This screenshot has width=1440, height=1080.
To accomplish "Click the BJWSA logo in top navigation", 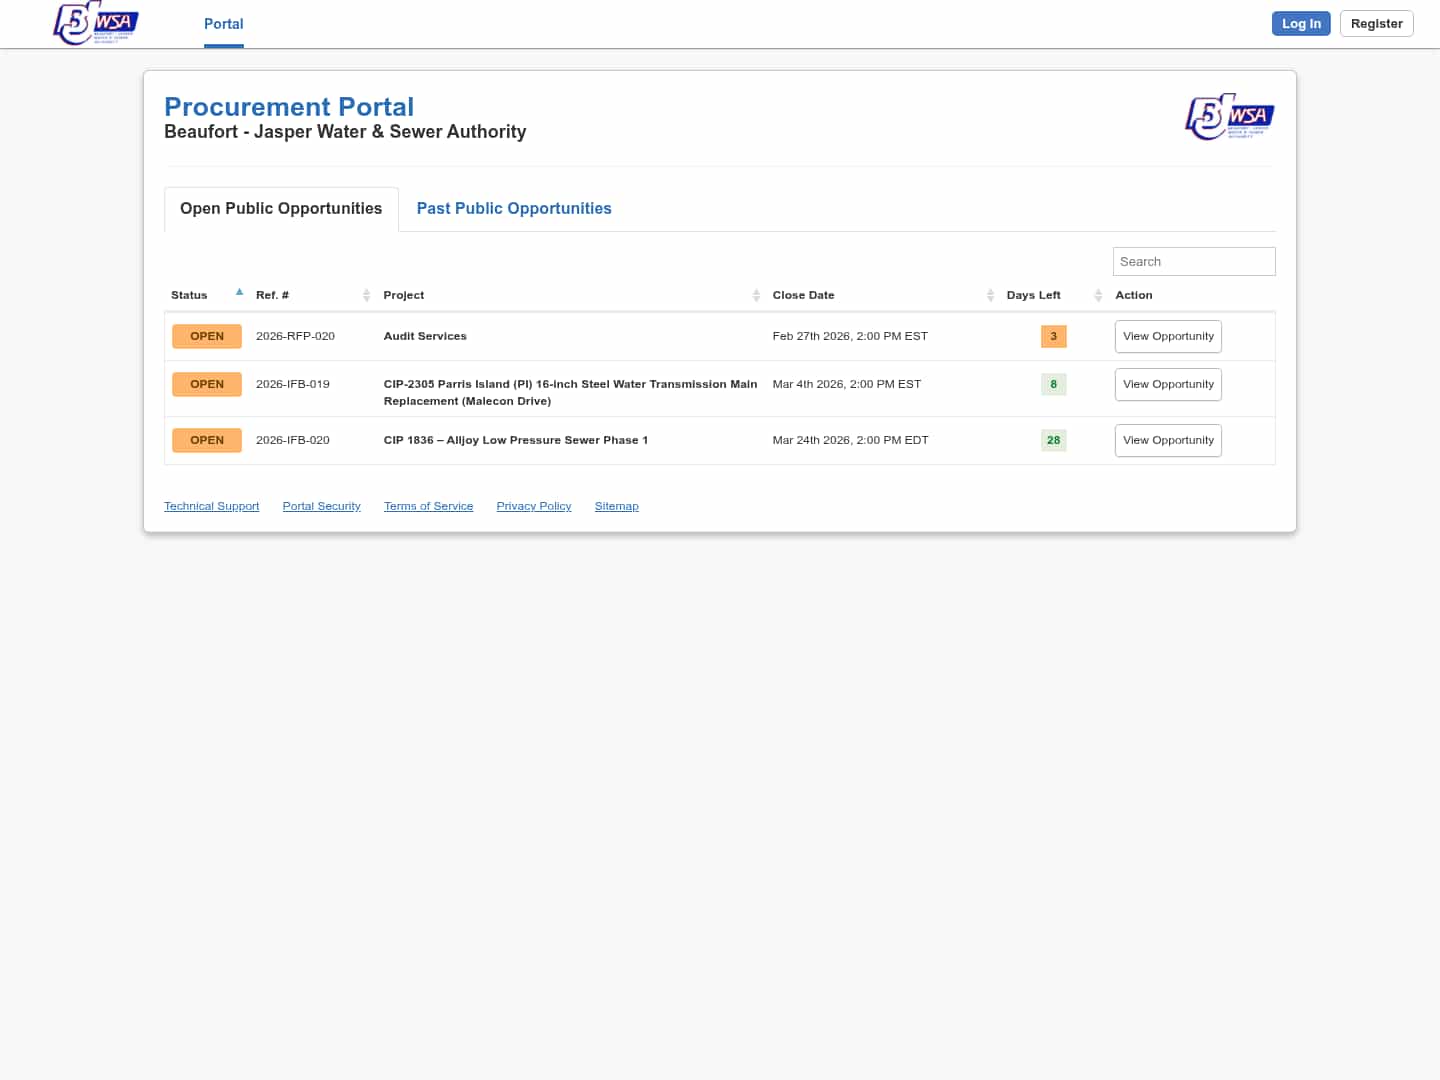I will tap(96, 23).
